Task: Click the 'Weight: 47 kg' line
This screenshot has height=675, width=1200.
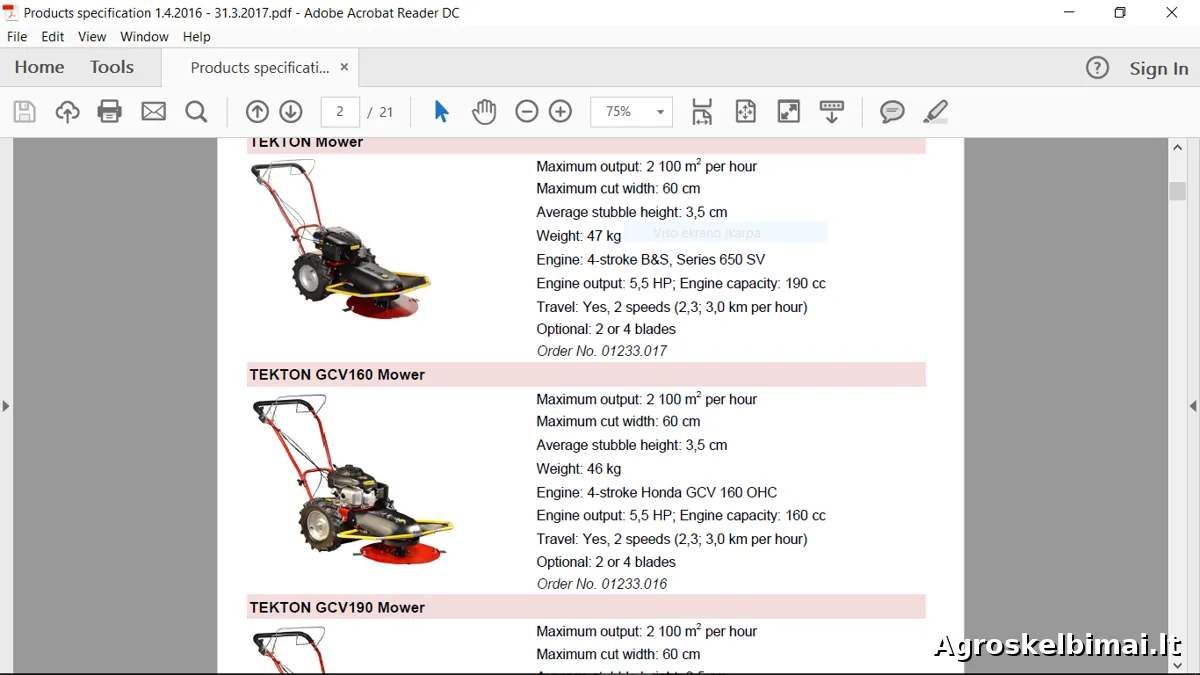Action: pos(579,236)
